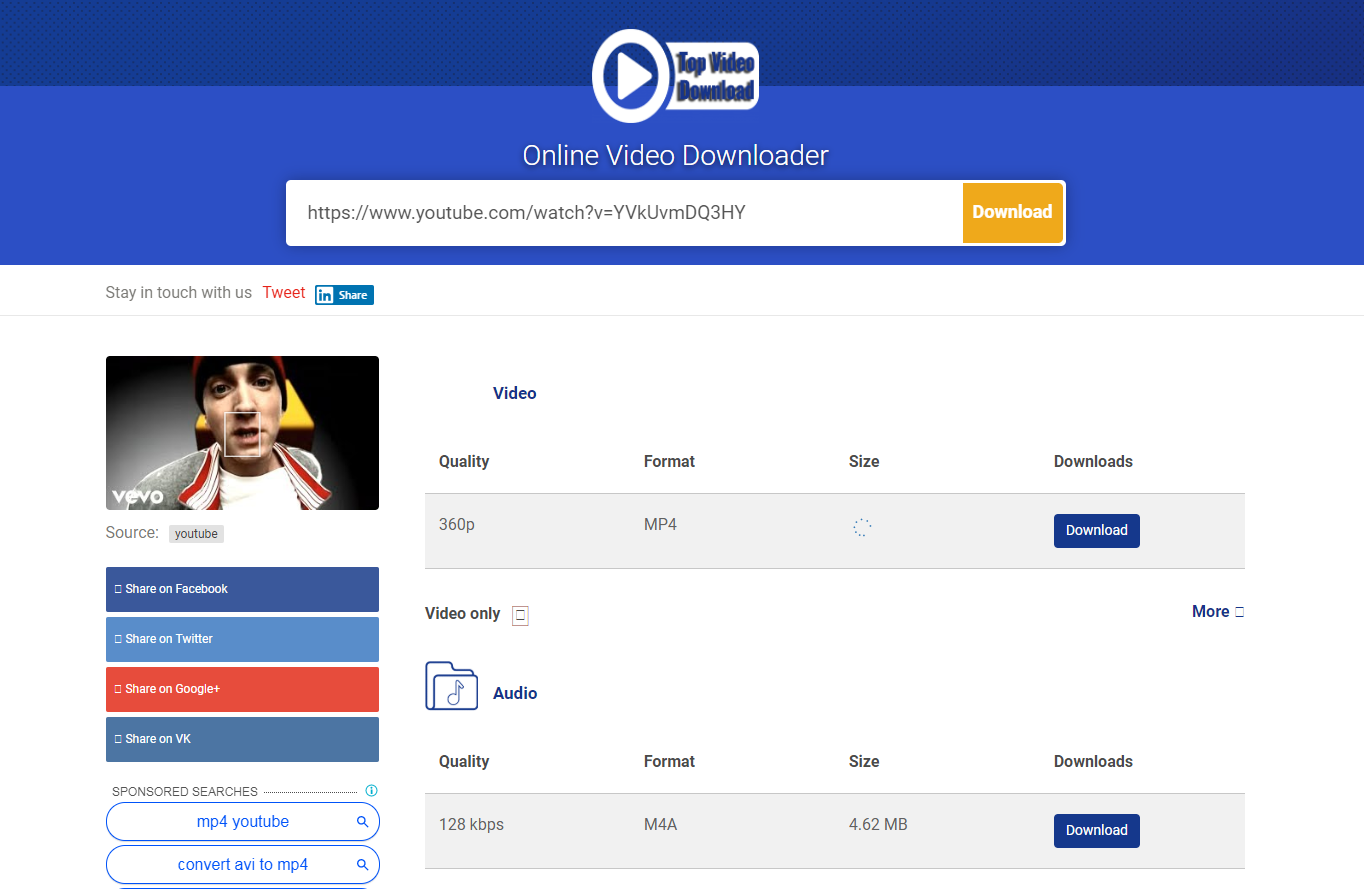Click the search icon in 'mp4 youtube' pill
This screenshot has height=889, width=1364.
point(363,822)
